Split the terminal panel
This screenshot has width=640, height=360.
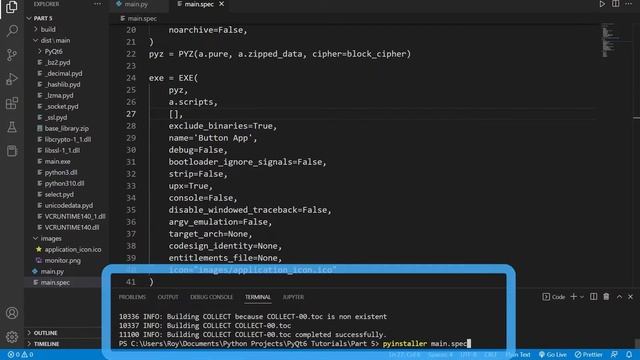[x=593, y=297]
